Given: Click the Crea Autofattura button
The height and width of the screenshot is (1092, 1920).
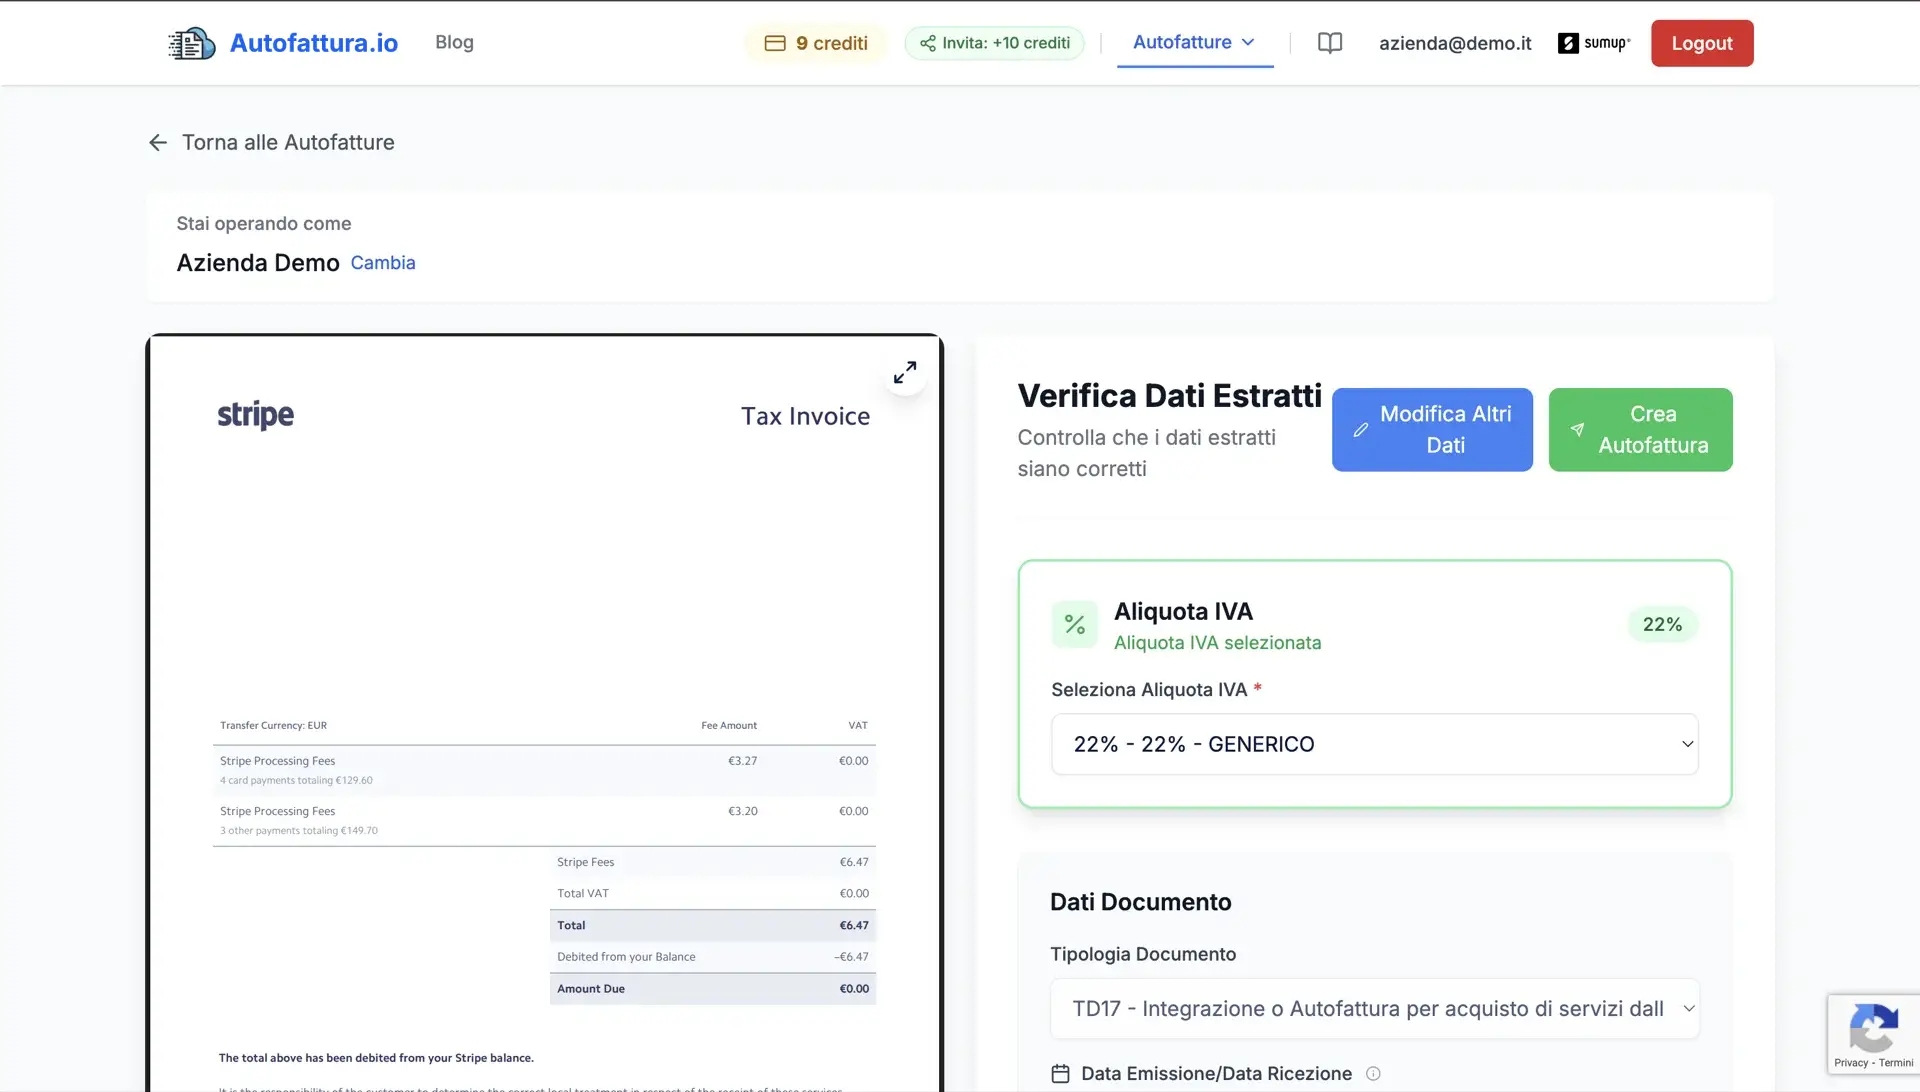Looking at the screenshot, I should (x=1640, y=430).
